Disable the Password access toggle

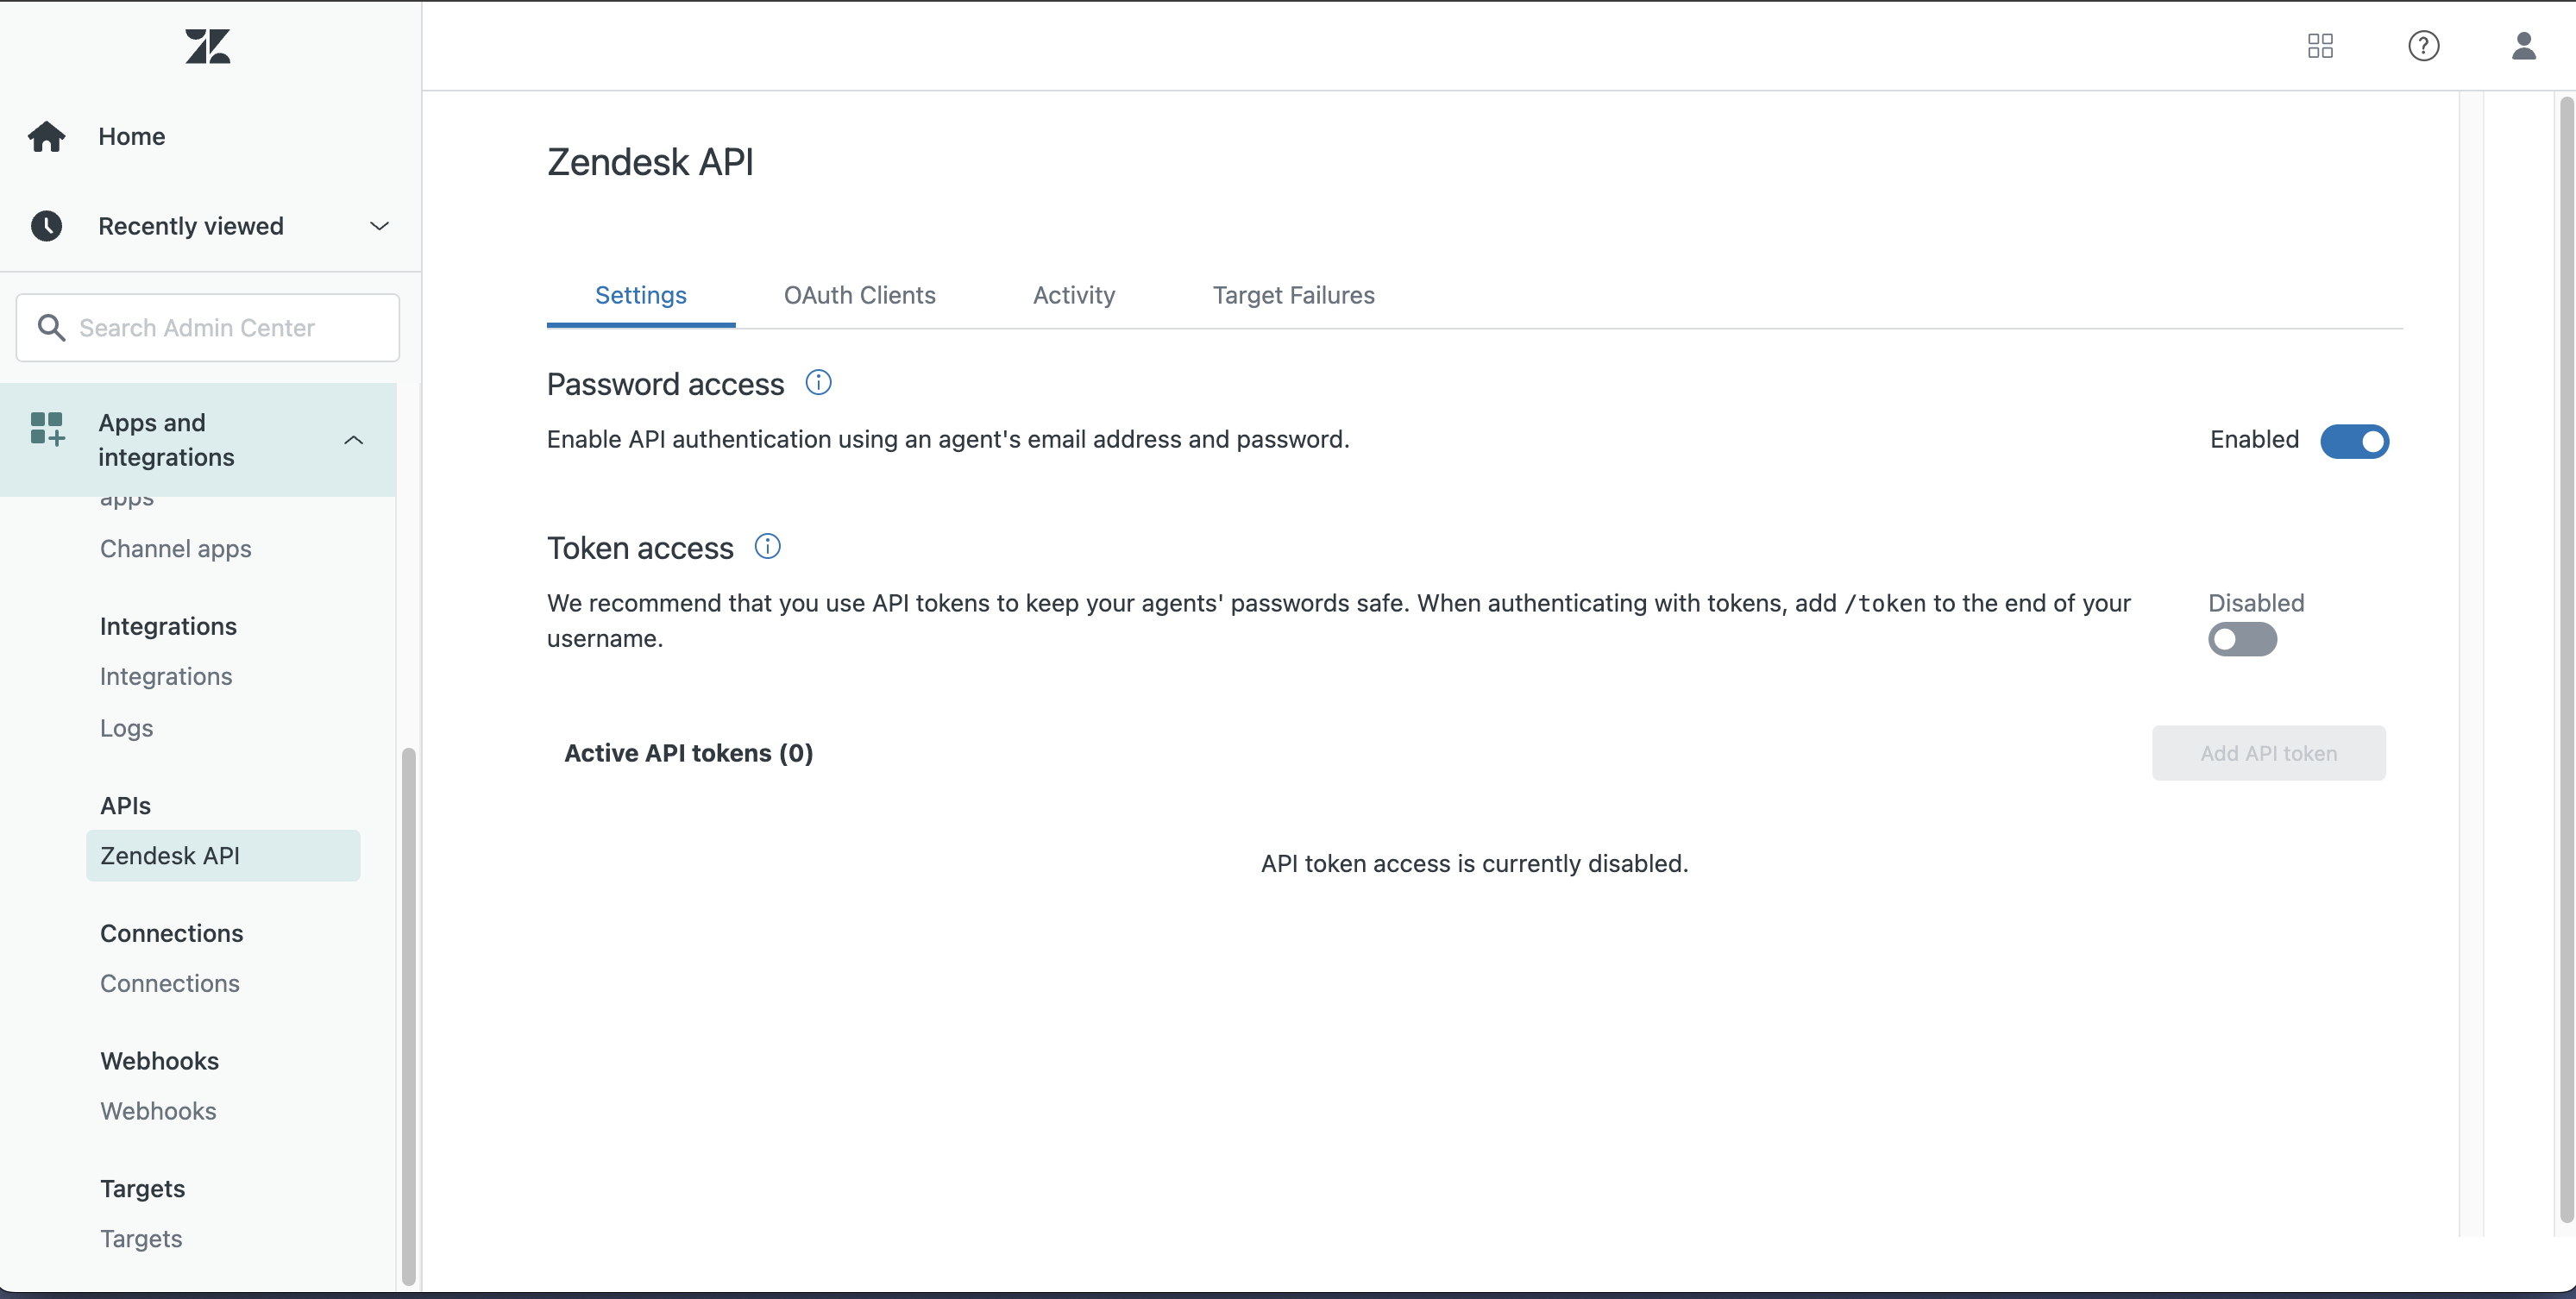click(2354, 441)
